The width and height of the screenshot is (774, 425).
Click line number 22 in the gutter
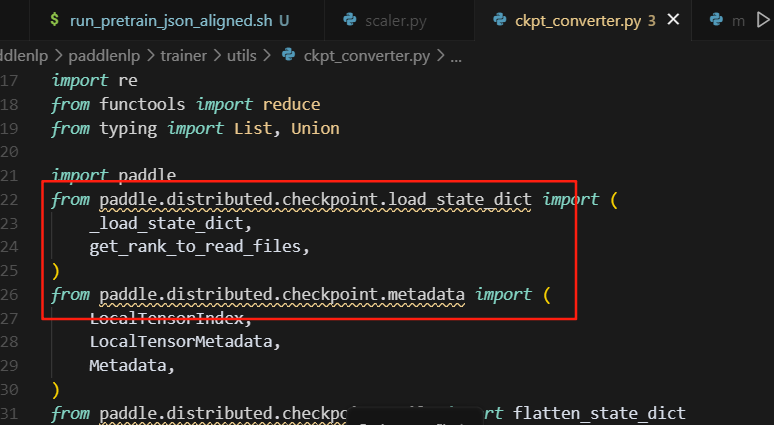pos(10,200)
